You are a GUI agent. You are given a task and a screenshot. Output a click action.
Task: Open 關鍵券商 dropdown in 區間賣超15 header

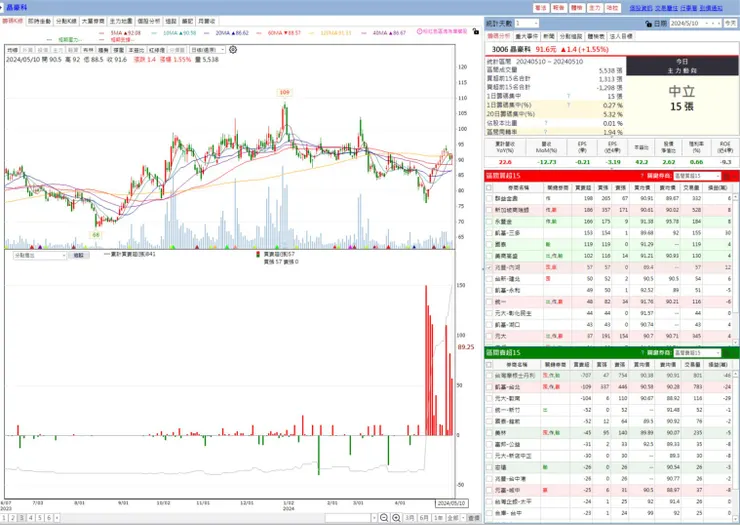click(698, 353)
